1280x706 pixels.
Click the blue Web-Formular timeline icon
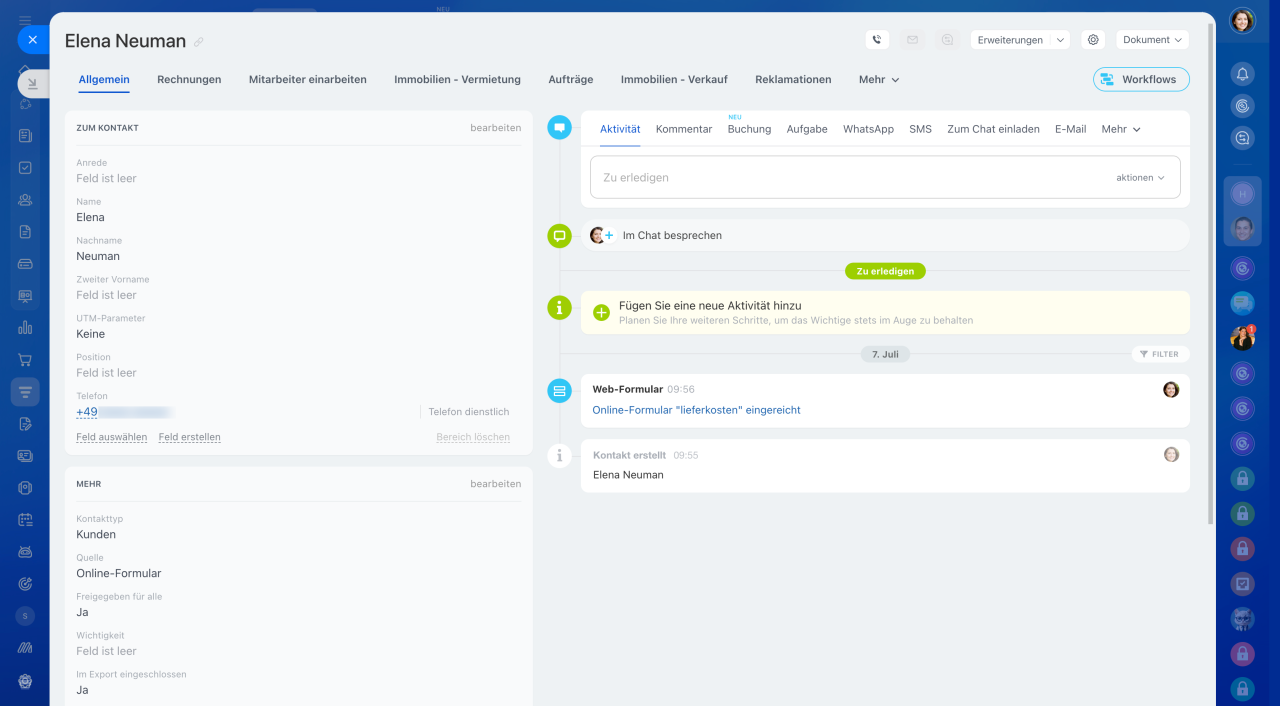559,391
